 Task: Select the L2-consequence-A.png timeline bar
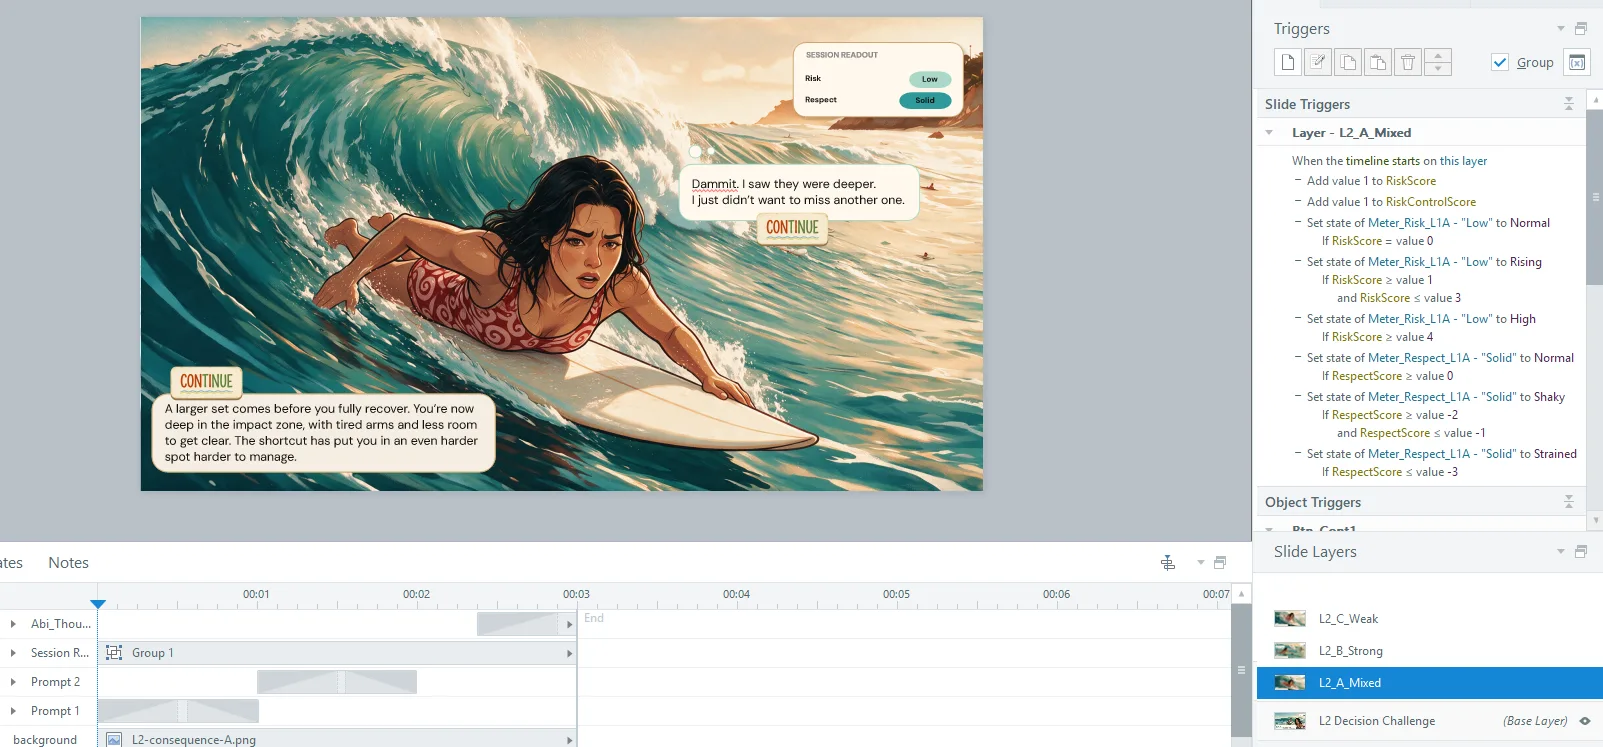coord(337,739)
